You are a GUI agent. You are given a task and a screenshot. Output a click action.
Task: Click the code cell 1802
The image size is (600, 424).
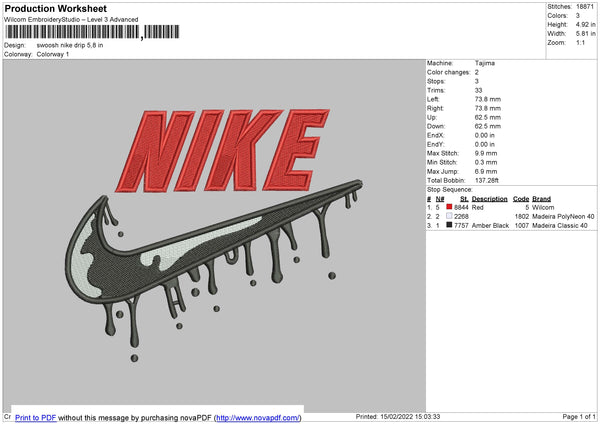point(522,217)
